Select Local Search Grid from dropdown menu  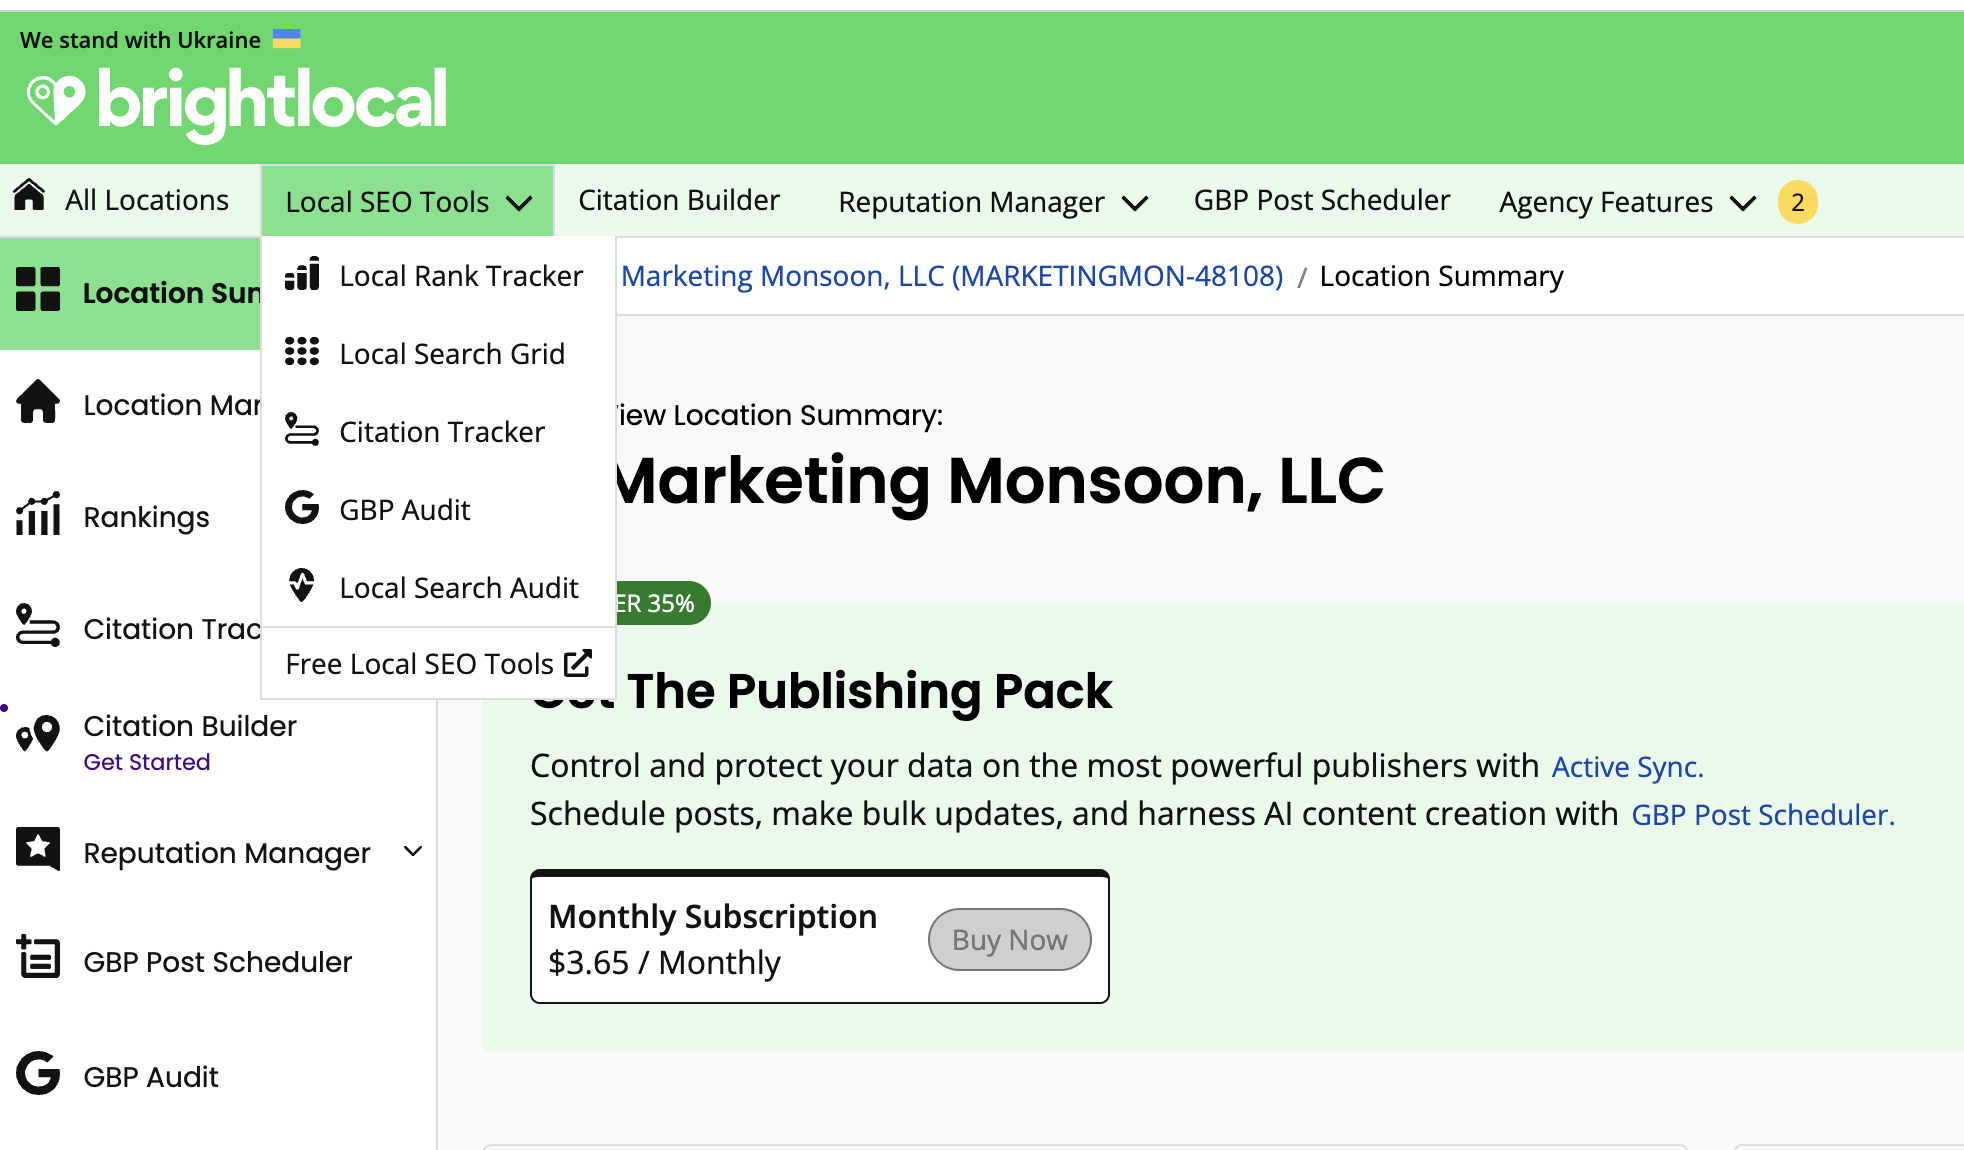(x=438, y=354)
